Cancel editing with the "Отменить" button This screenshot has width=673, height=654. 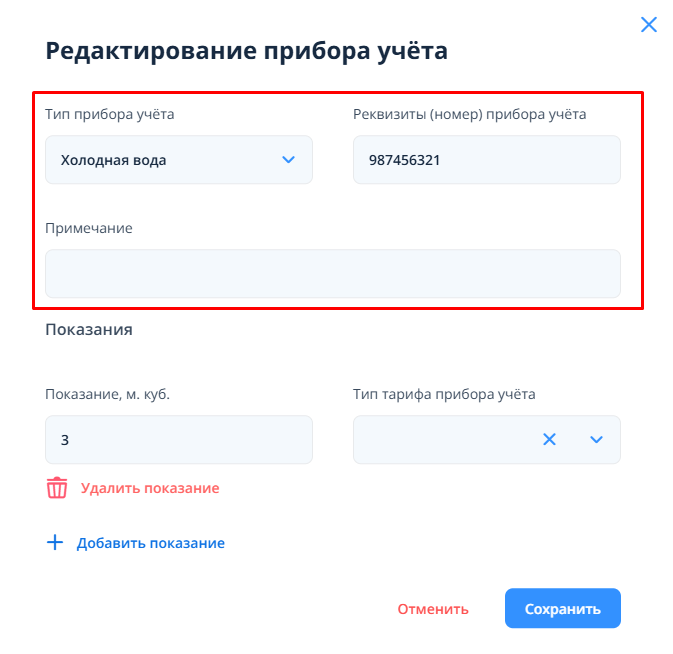click(433, 609)
